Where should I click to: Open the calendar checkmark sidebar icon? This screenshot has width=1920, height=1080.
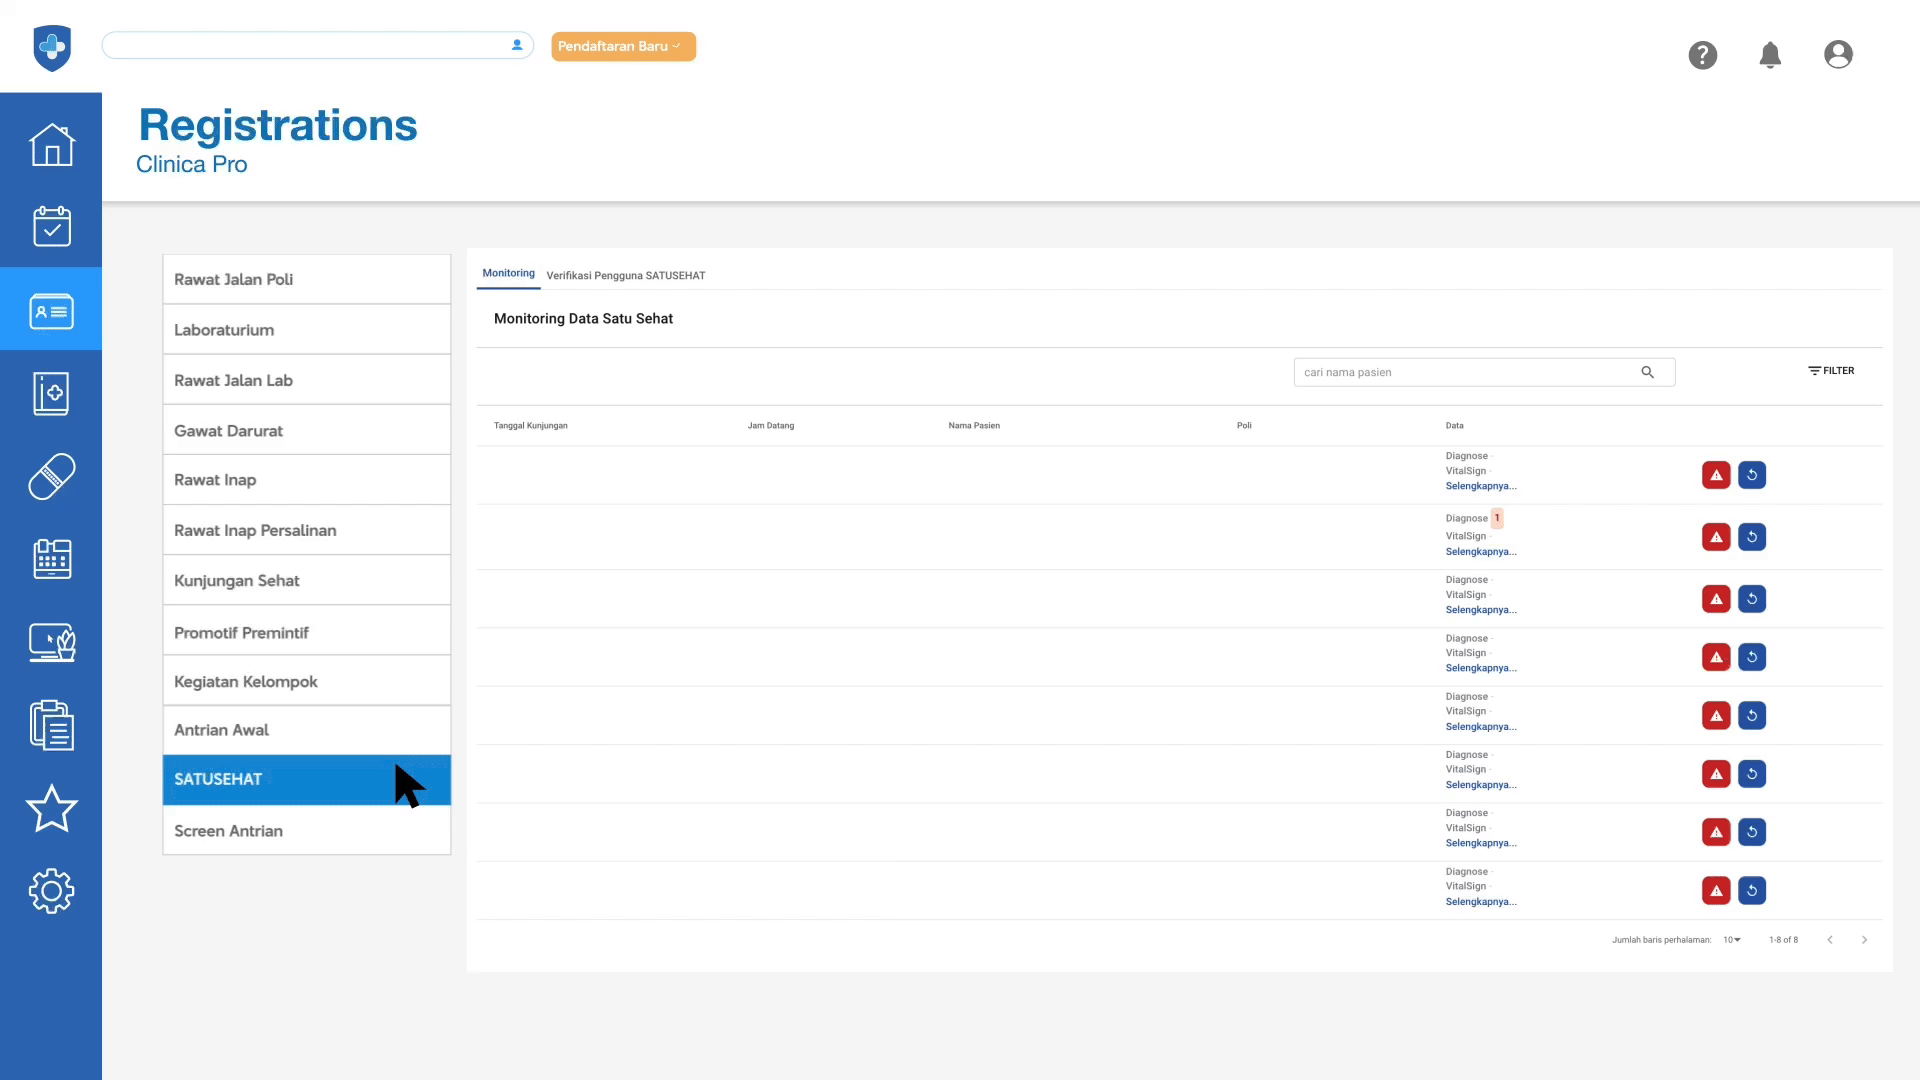(51, 227)
